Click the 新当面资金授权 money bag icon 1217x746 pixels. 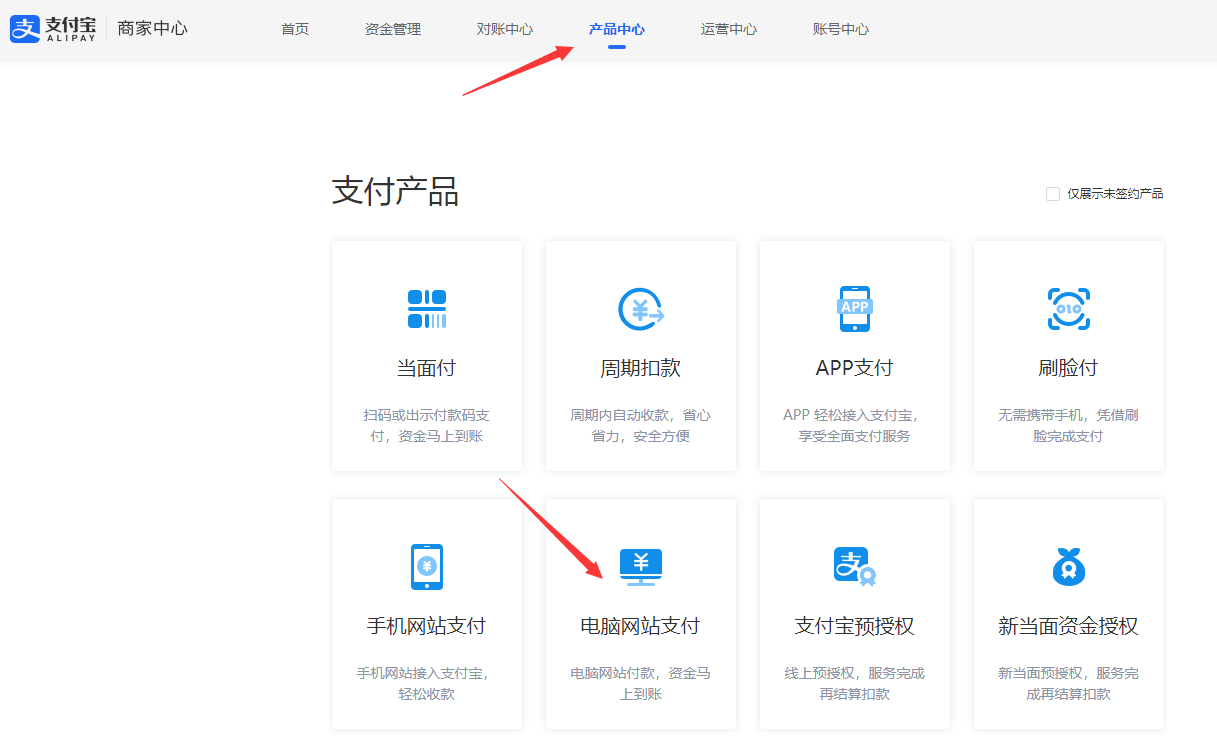click(1068, 567)
